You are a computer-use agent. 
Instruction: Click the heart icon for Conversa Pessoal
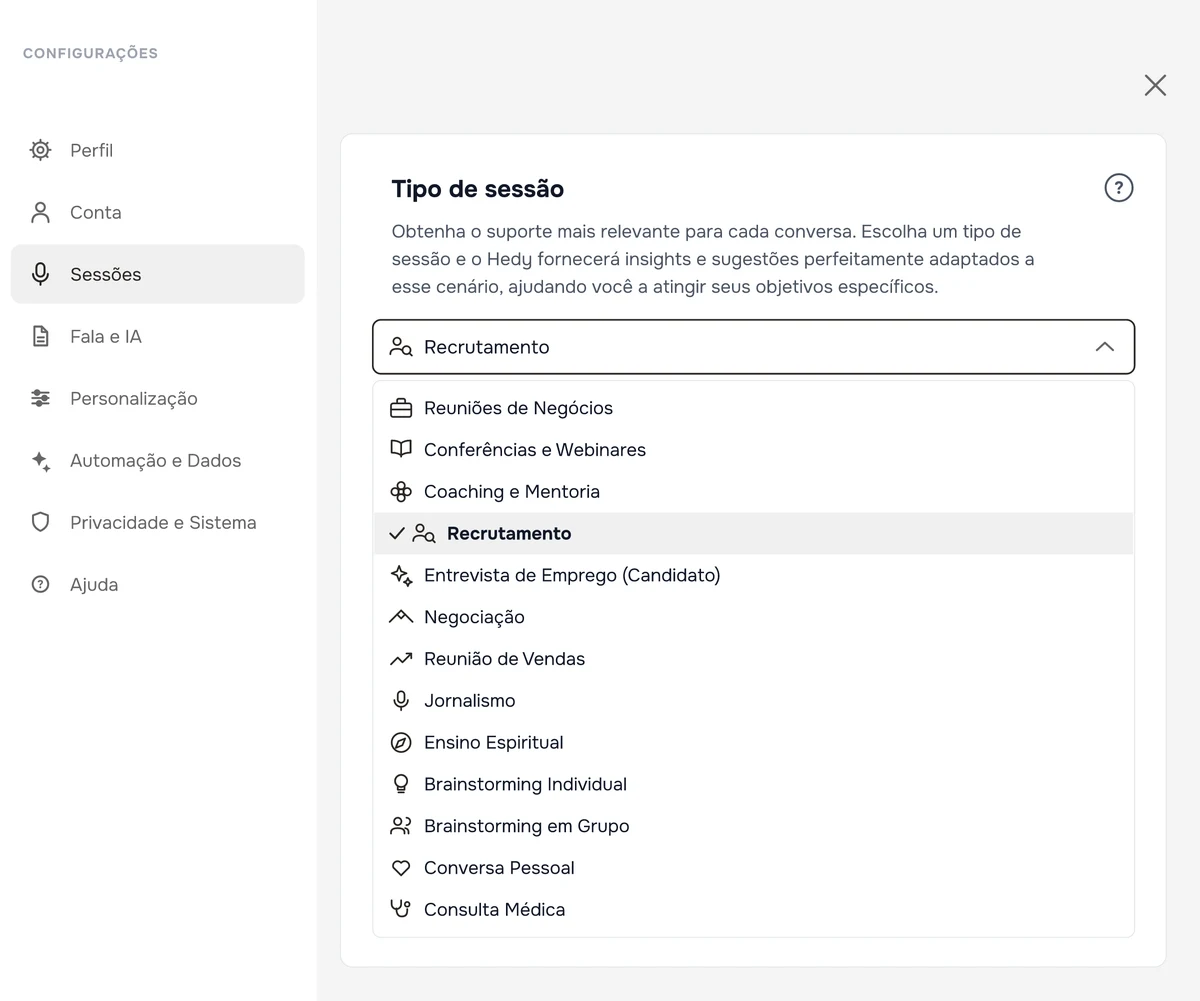(x=401, y=868)
